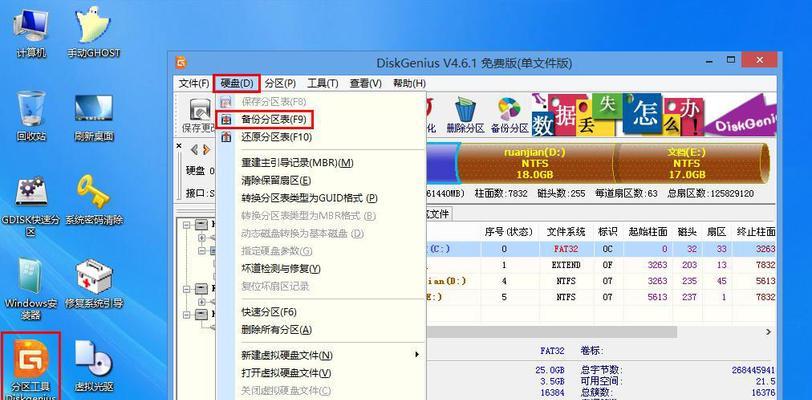
Task: Open the 文件(F) menu
Action: point(194,83)
